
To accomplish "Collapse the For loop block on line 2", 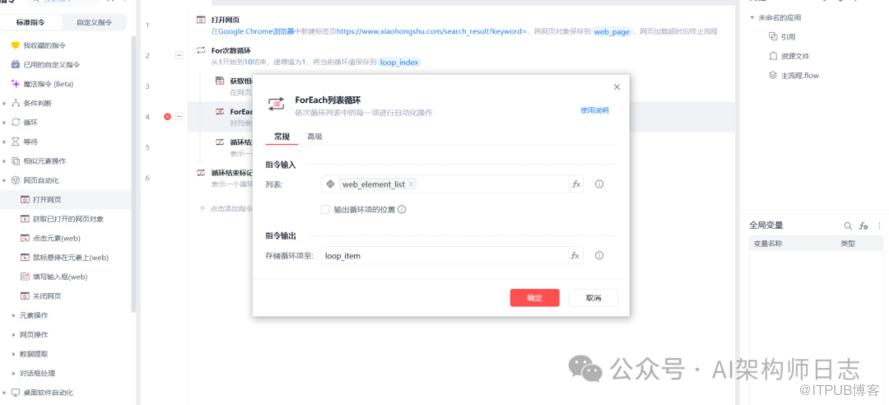I will pyautogui.click(x=179, y=56).
